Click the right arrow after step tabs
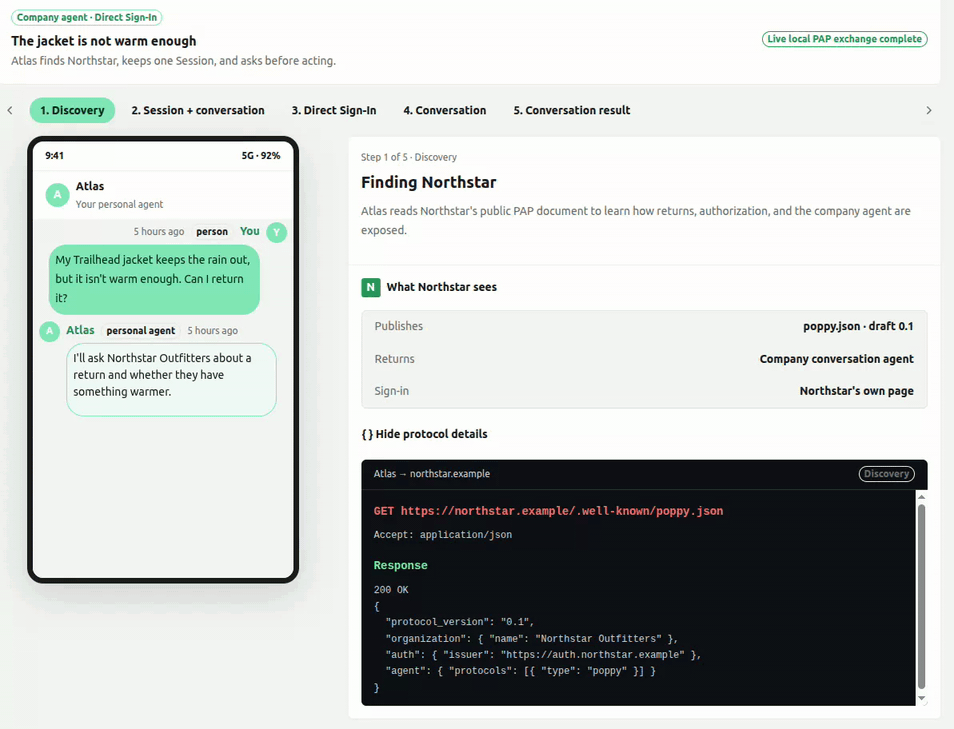The height and width of the screenshot is (729, 954). [928, 111]
